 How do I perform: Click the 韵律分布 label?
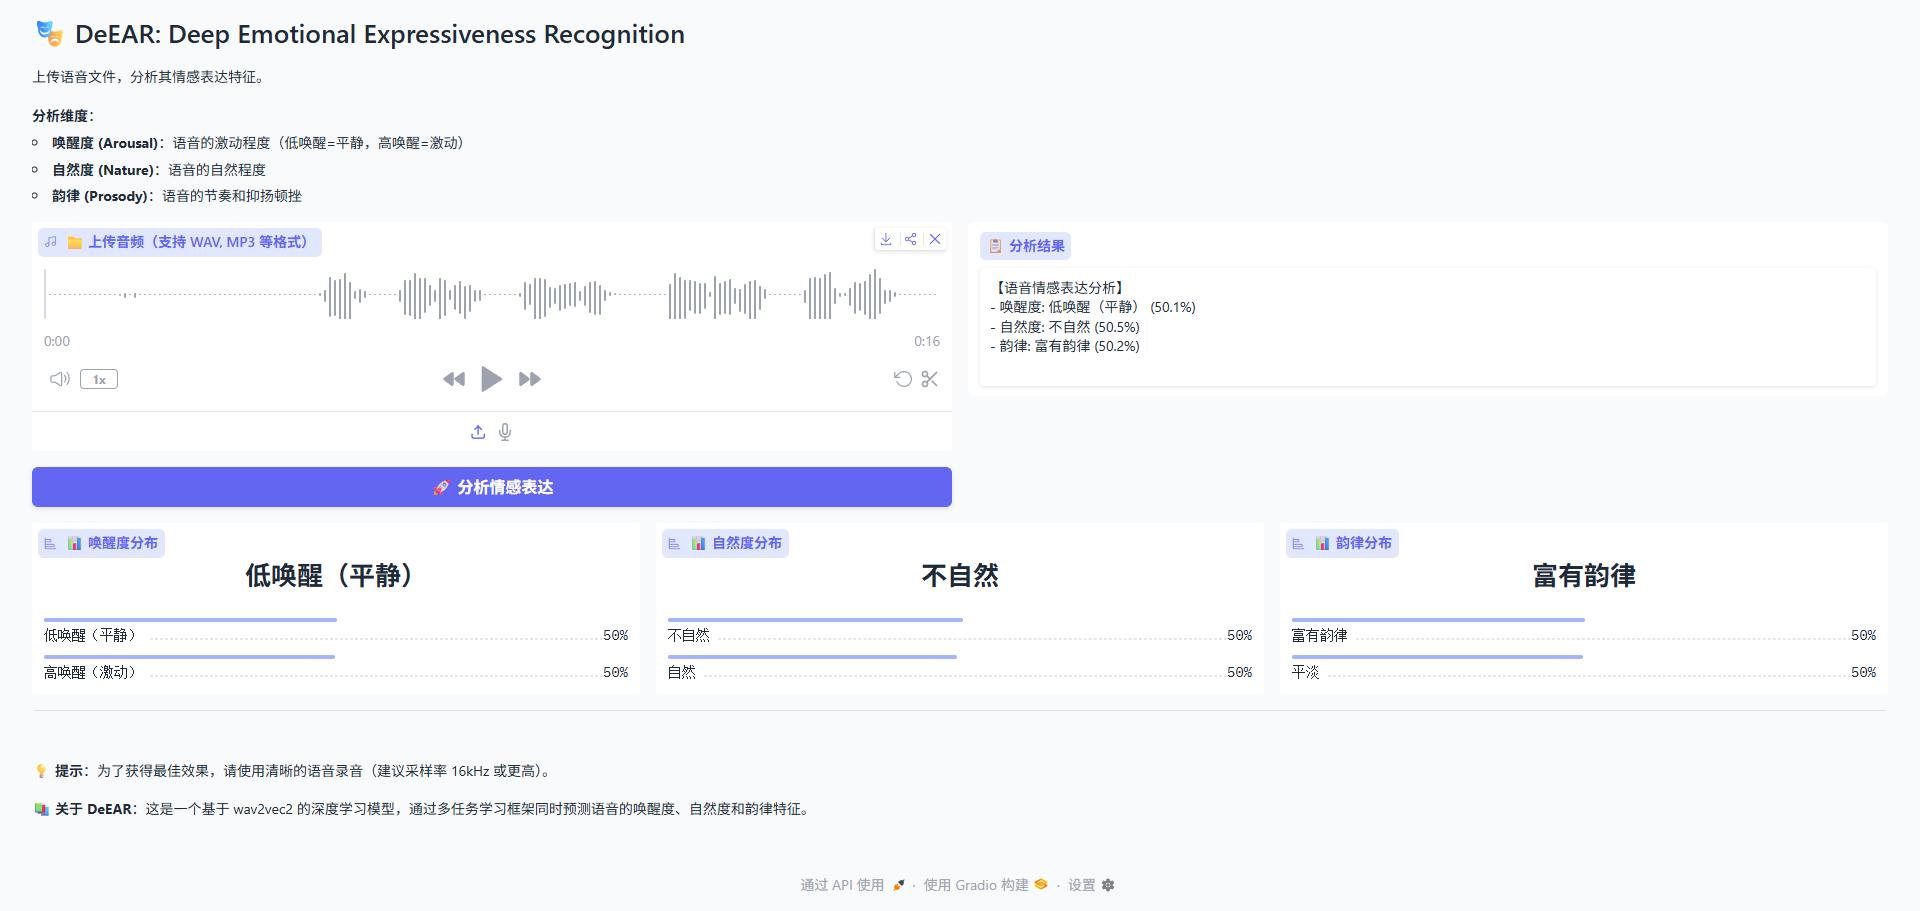[x=1342, y=543]
